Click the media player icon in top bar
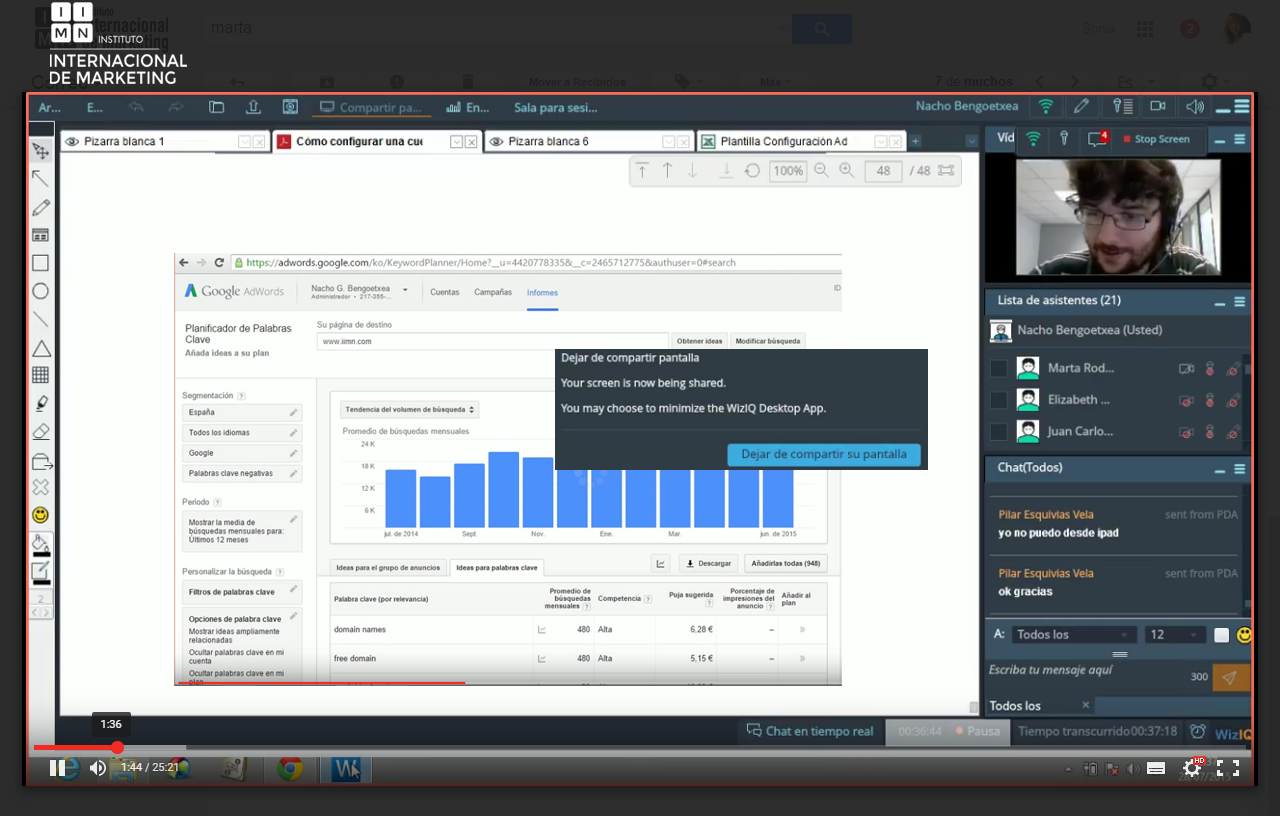 [290, 107]
